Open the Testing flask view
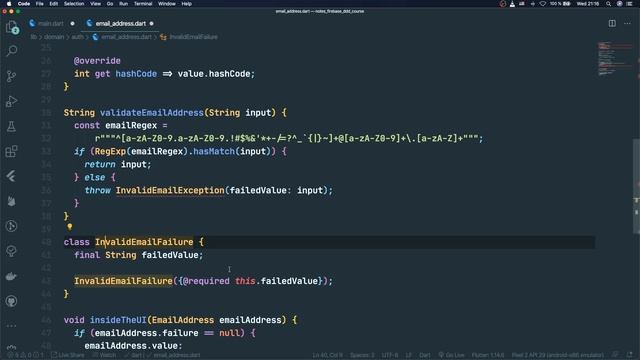This screenshot has height=360, width=640. (x=12, y=126)
